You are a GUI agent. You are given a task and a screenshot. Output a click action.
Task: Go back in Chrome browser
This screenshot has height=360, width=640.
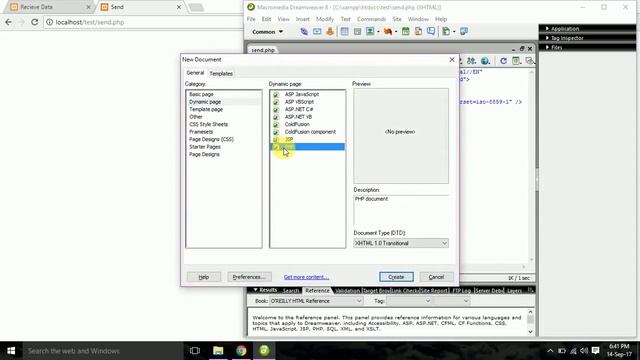[x=9, y=22]
